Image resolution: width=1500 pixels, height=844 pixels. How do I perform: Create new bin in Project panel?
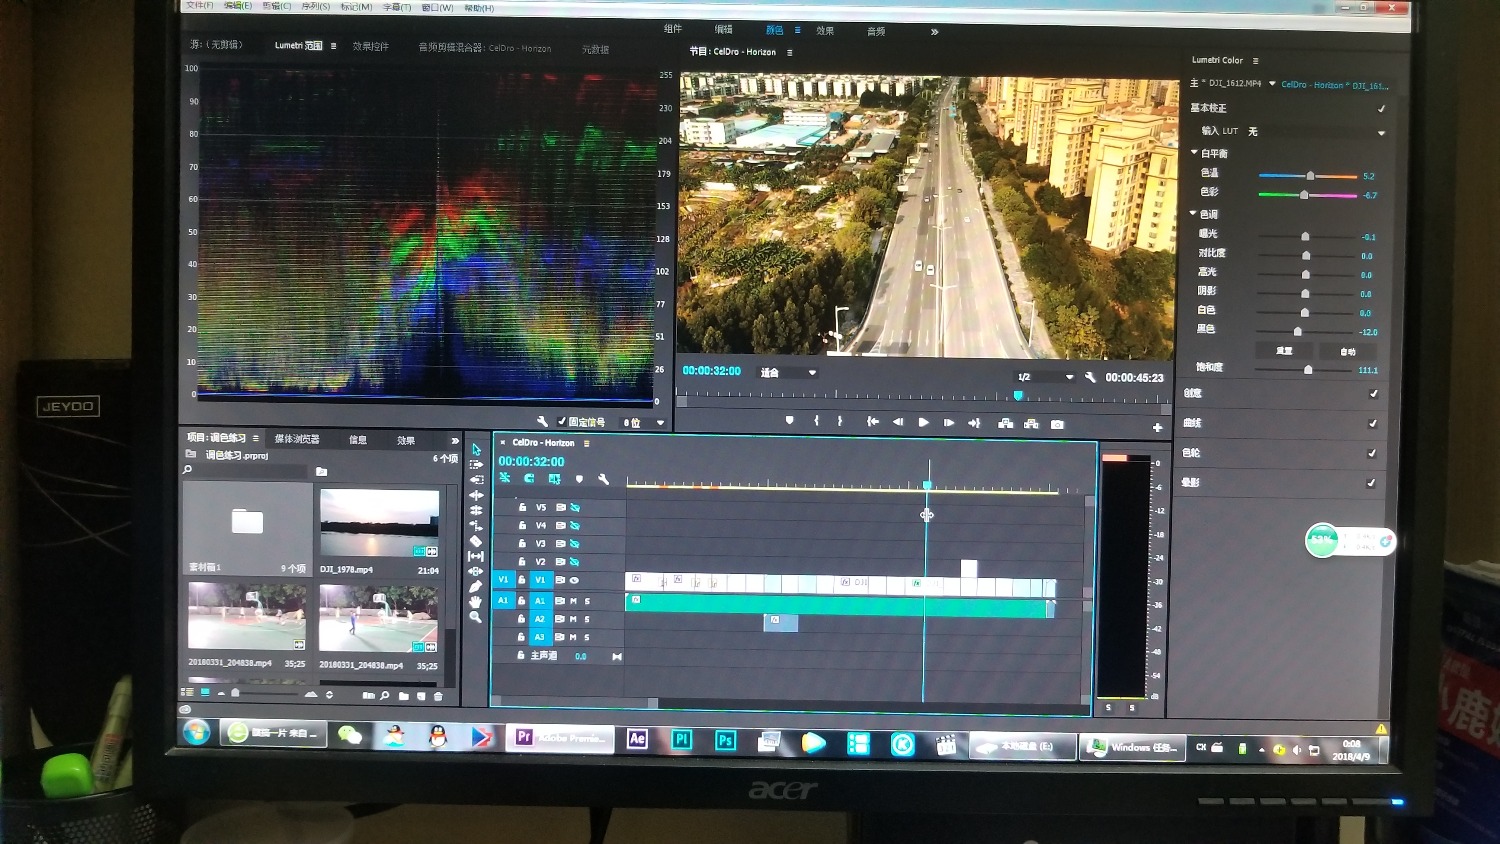click(403, 695)
